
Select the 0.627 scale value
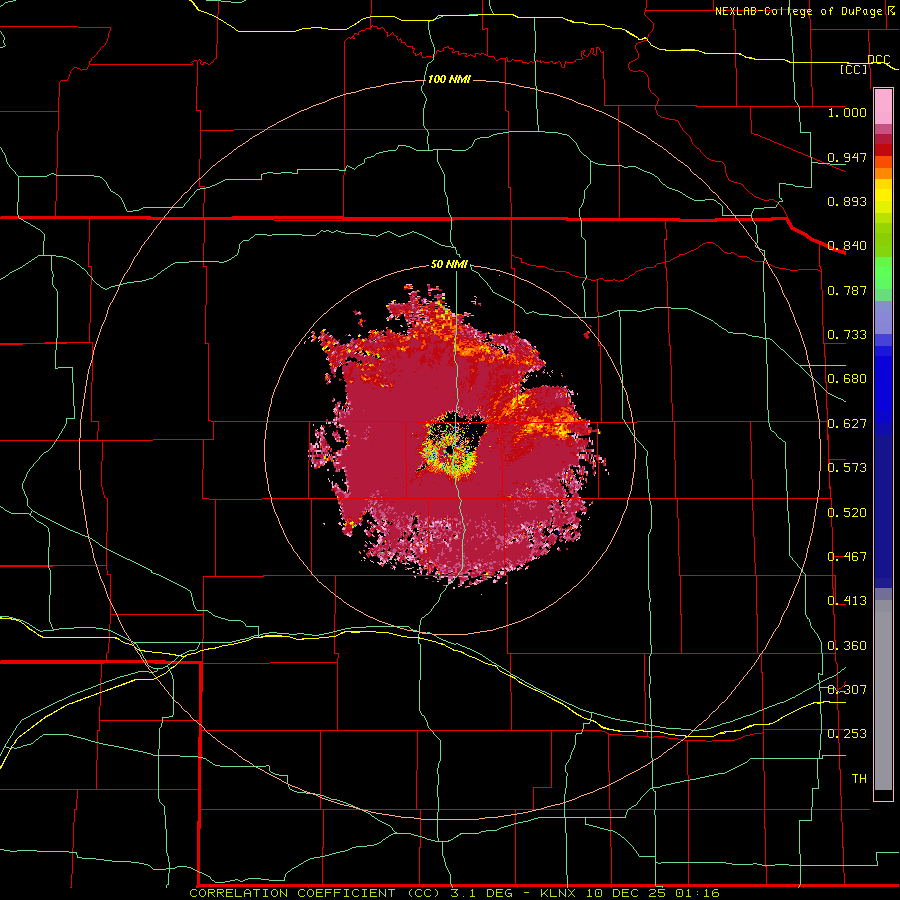[x=847, y=424]
